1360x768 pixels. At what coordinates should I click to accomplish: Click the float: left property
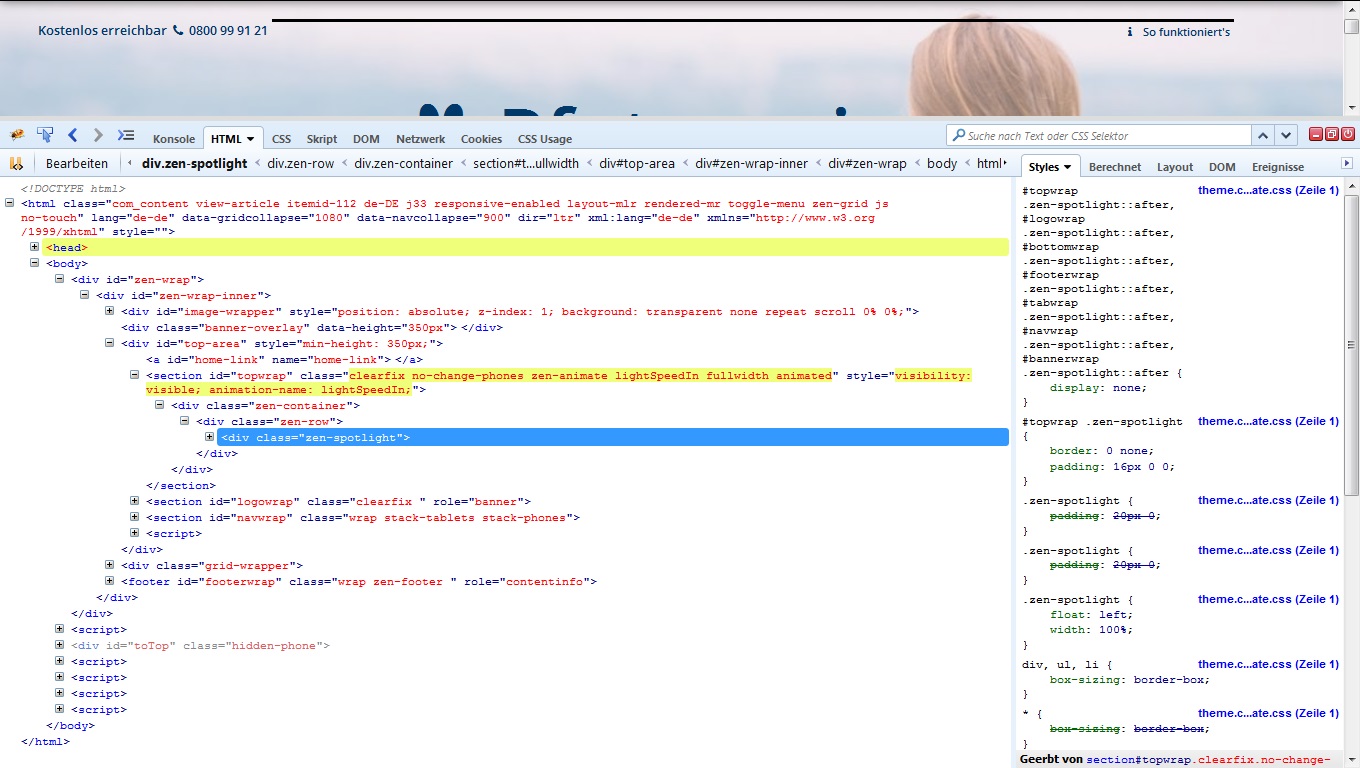coord(1091,615)
